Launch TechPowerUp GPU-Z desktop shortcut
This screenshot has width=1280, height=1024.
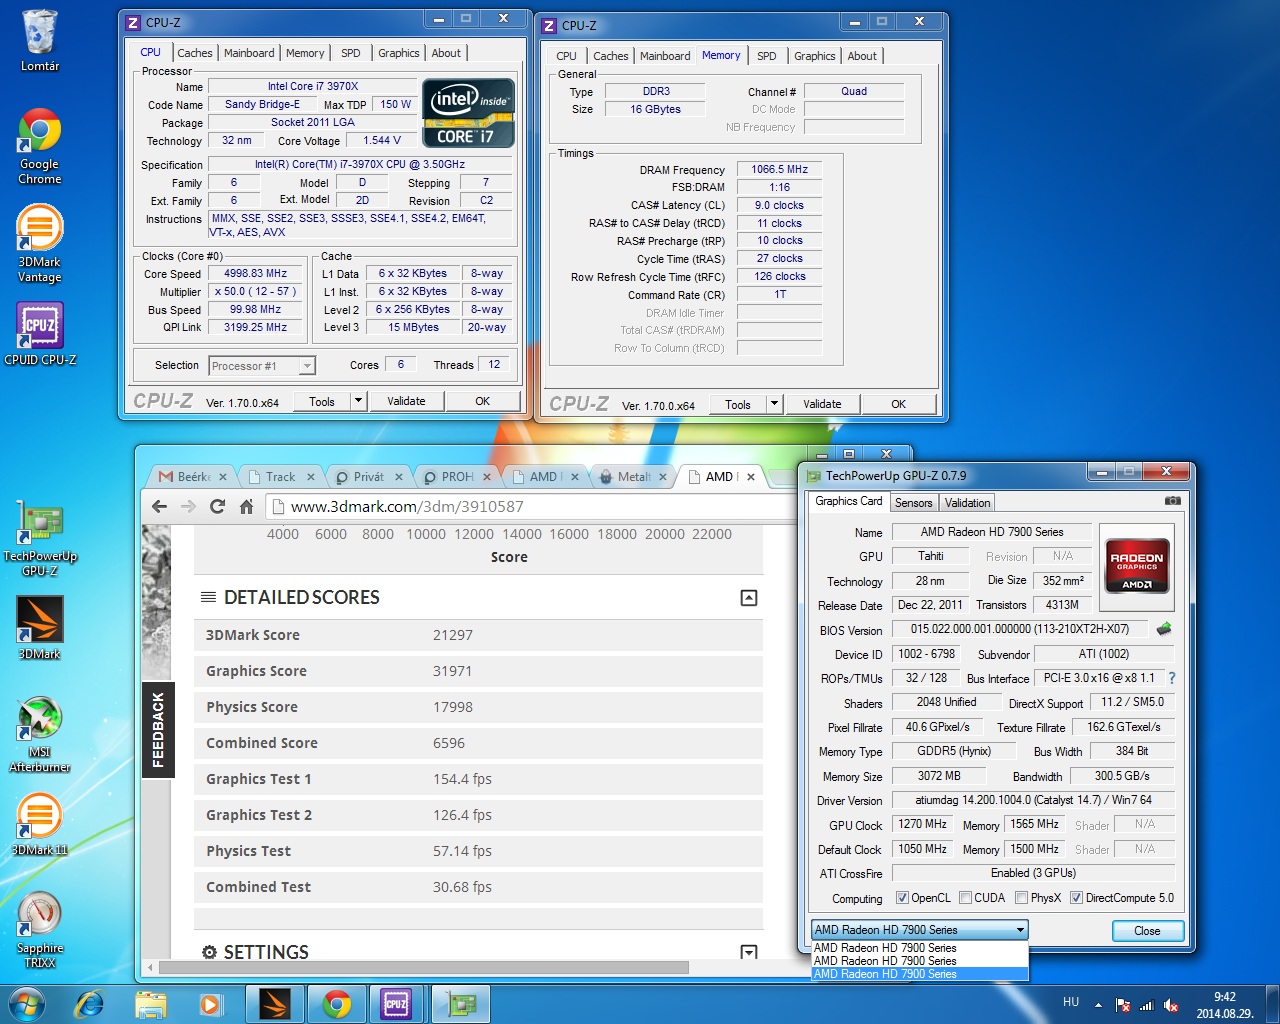click(40, 538)
